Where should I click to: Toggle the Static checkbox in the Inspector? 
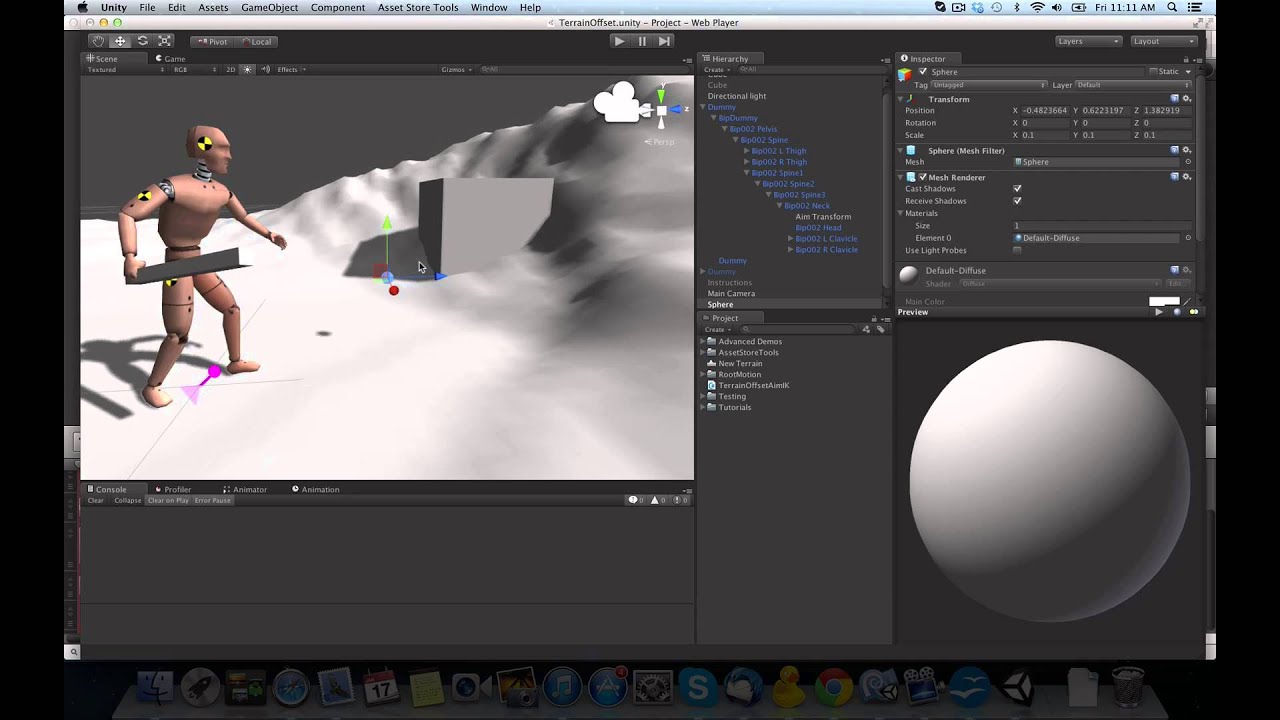1153,72
